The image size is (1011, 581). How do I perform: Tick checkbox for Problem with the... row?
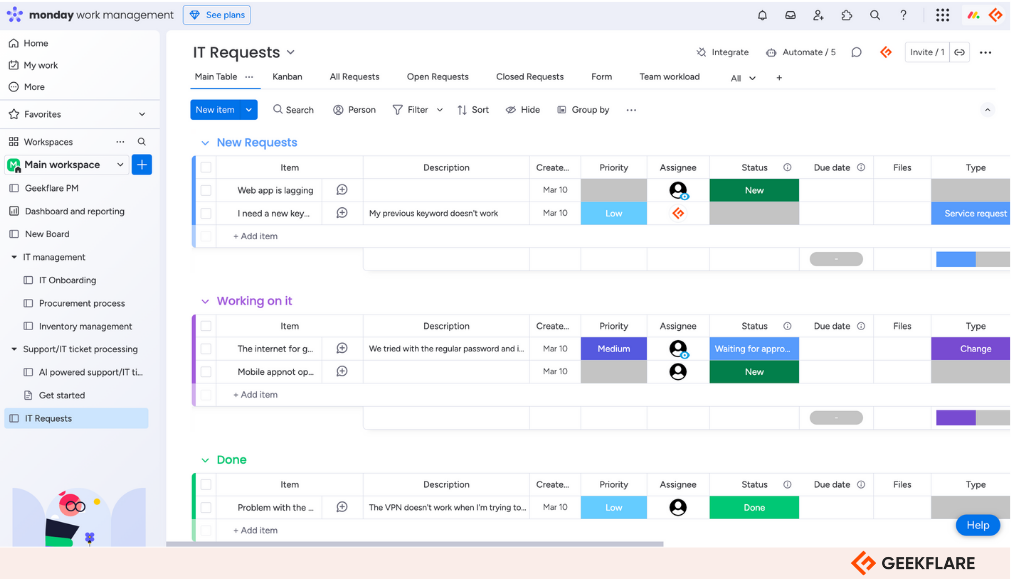coord(206,507)
